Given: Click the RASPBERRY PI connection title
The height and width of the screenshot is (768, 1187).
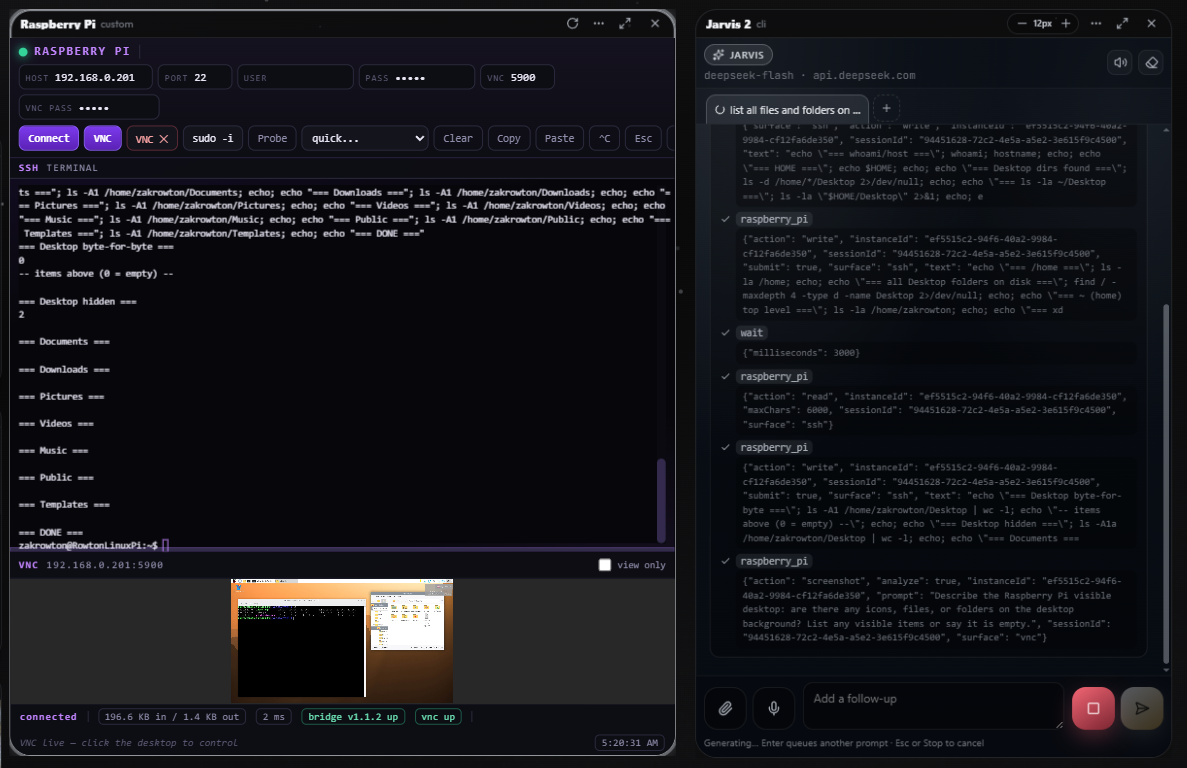Looking at the screenshot, I should [81, 51].
